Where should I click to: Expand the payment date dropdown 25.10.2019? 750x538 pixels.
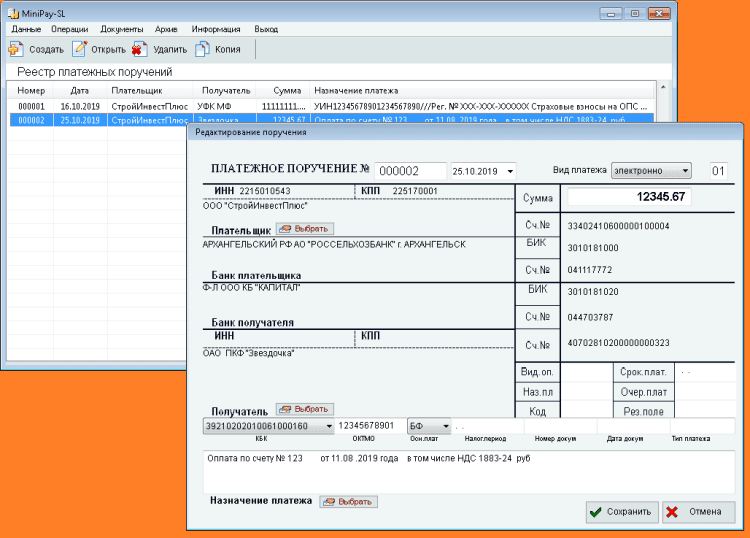pyautogui.click(x=510, y=170)
